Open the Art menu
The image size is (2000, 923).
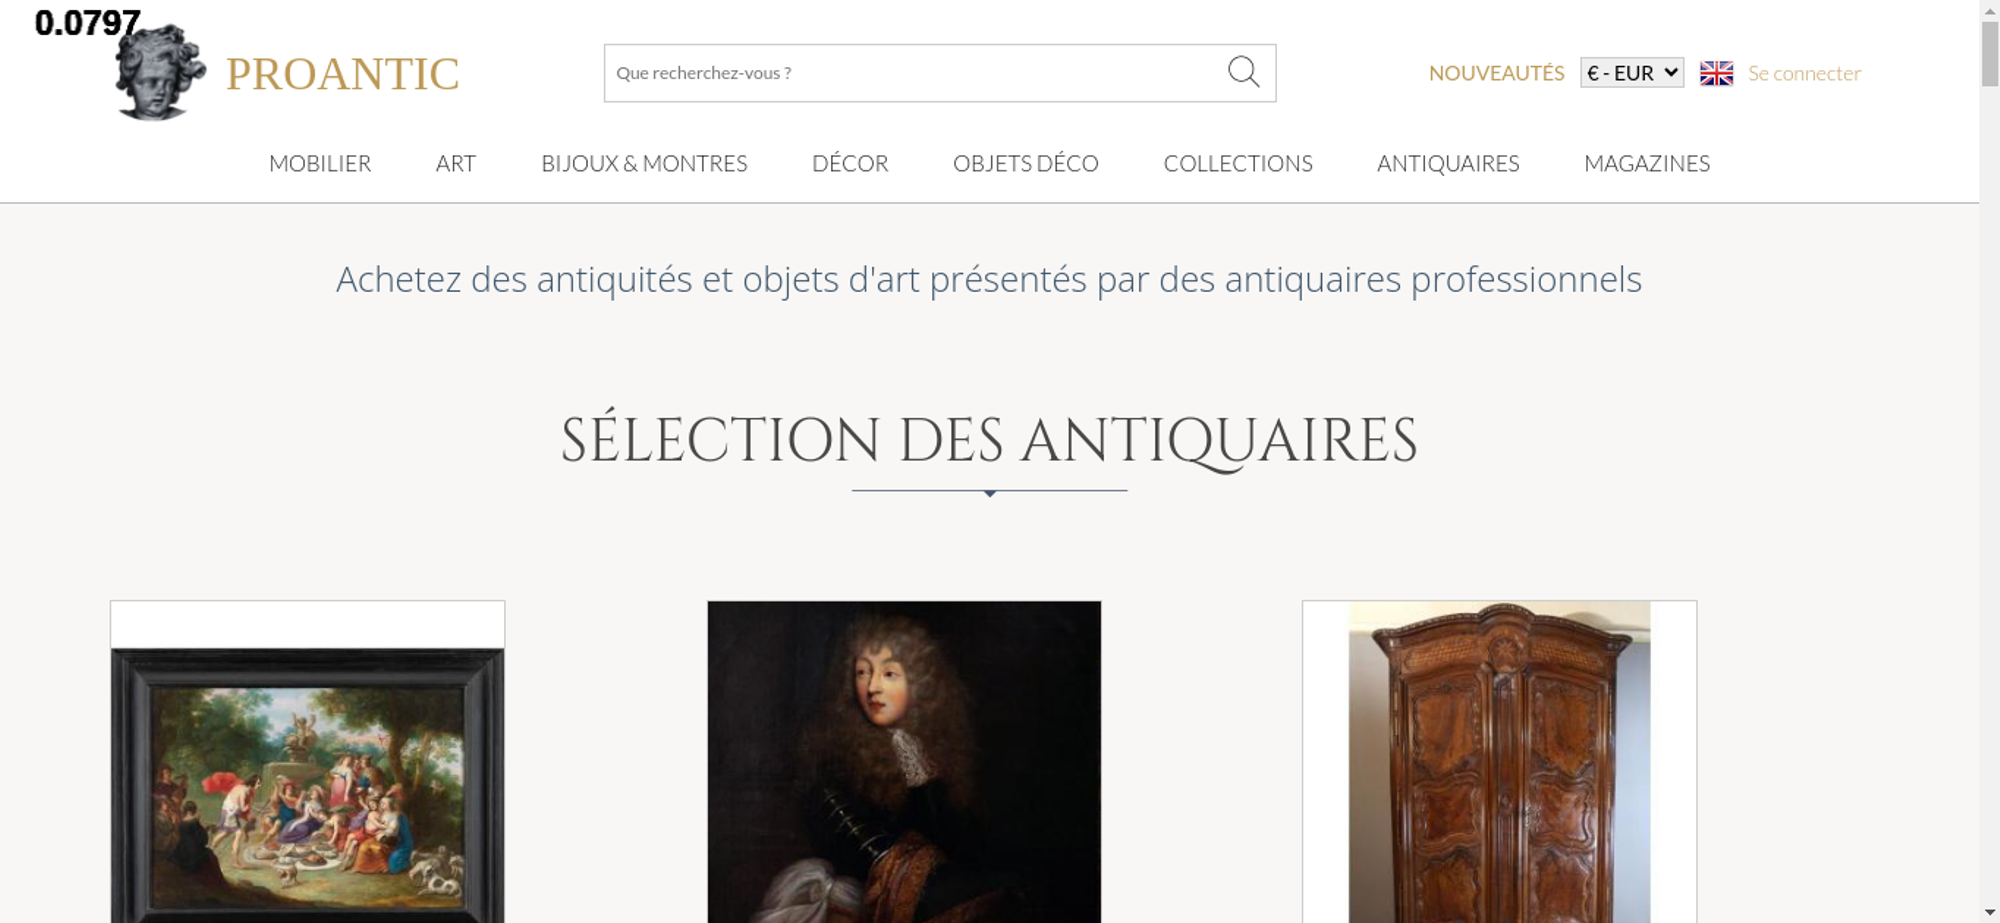click(456, 163)
